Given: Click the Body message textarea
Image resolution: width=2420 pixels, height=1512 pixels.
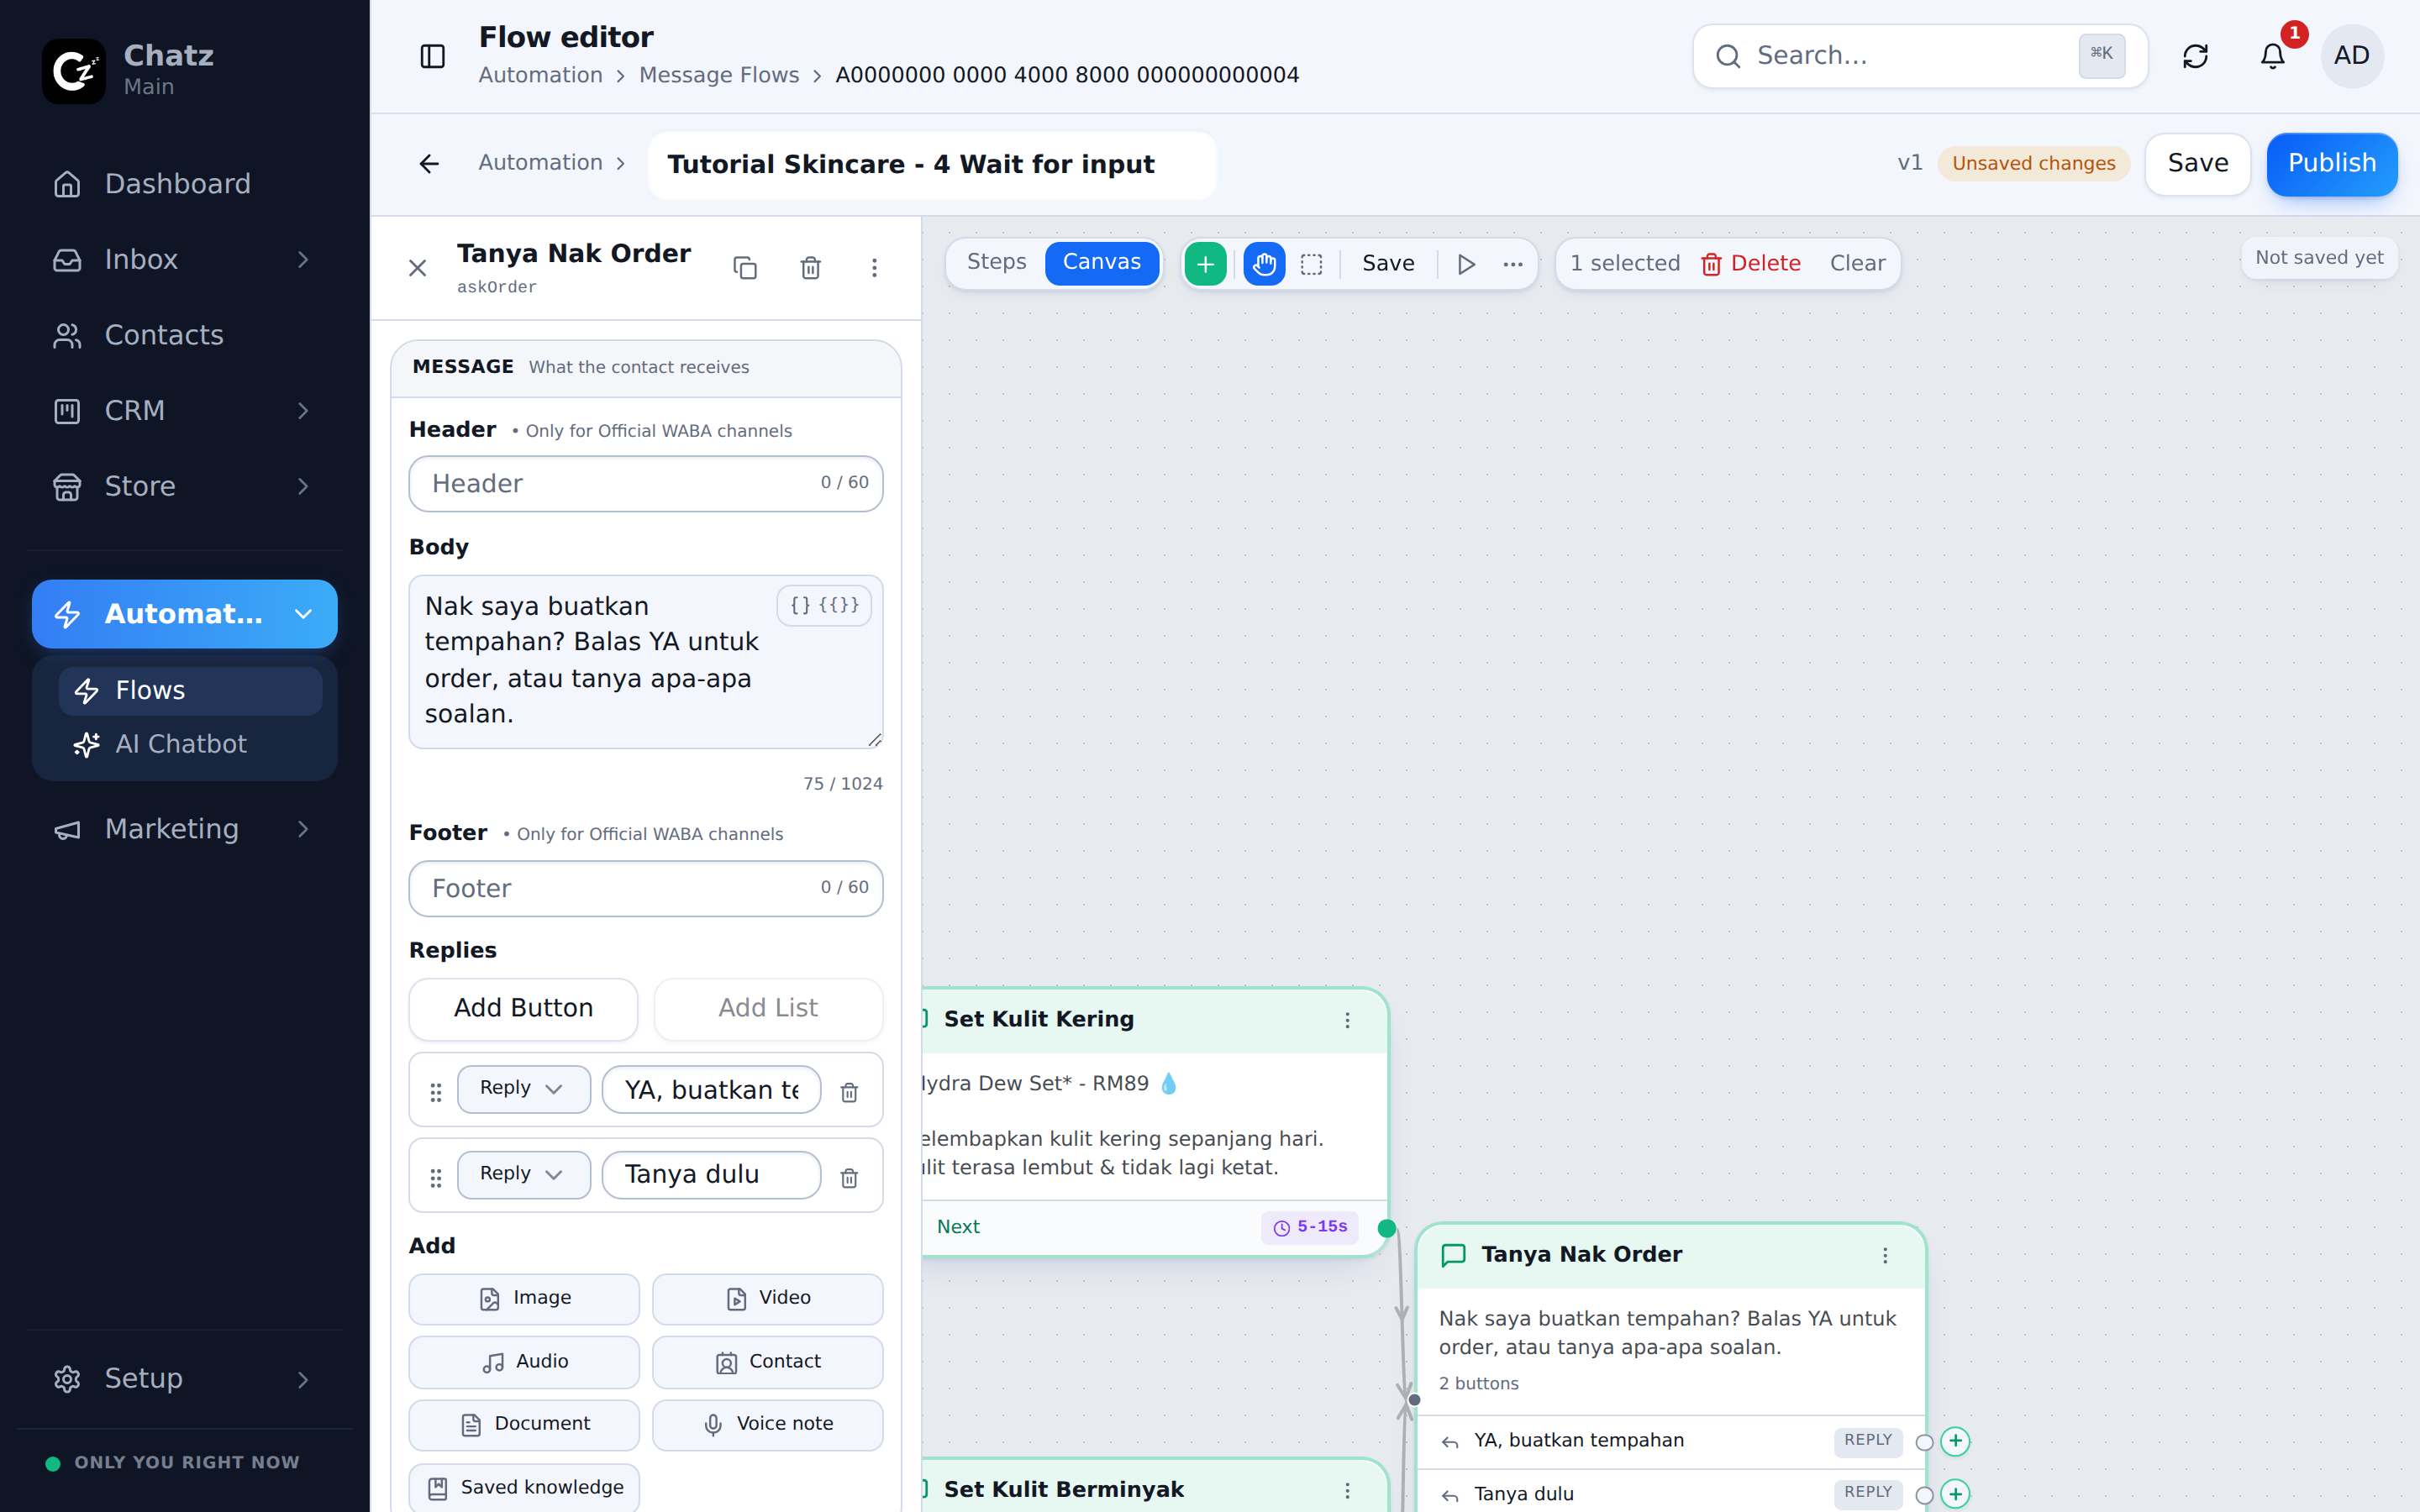Looking at the screenshot, I should [x=646, y=662].
